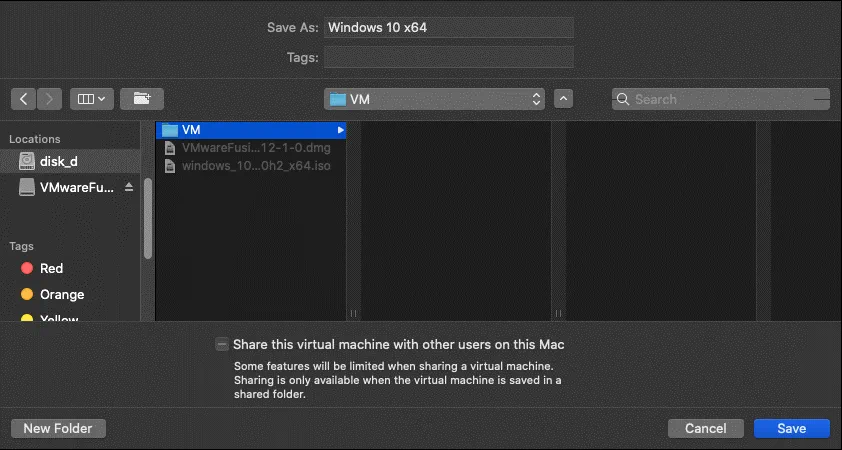Select the Red tag
The width and height of the screenshot is (842, 450).
pyautogui.click(x=51, y=268)
